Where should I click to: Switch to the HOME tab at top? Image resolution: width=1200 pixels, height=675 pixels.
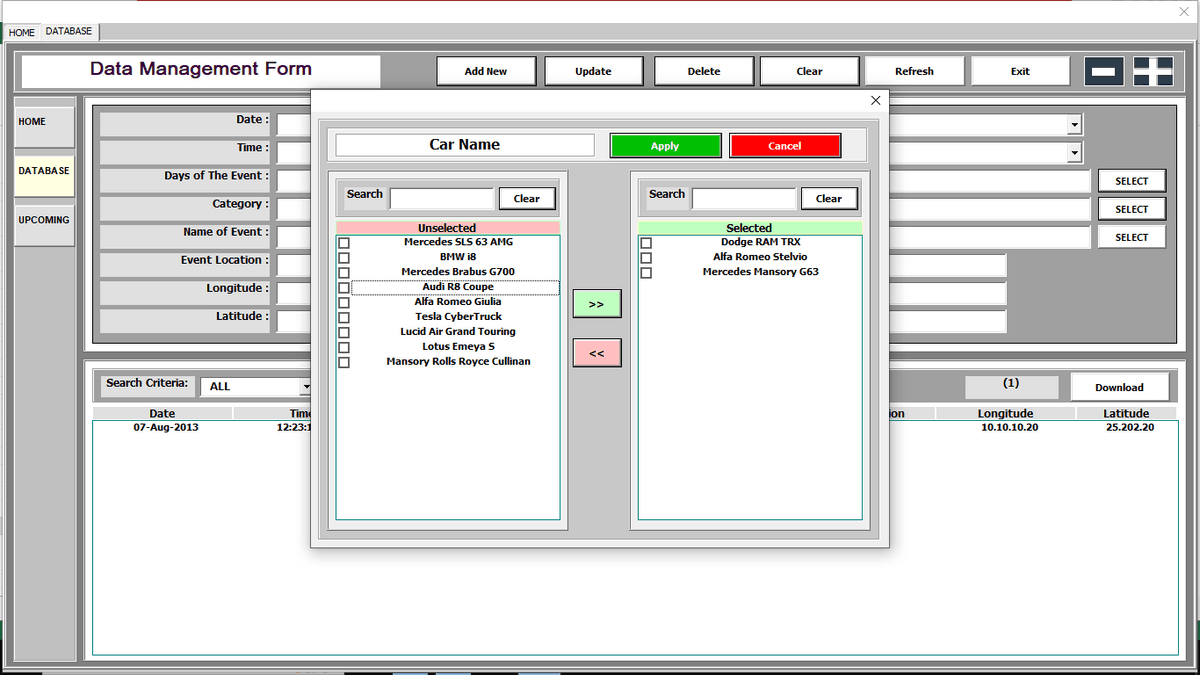[x=21, y=32]
